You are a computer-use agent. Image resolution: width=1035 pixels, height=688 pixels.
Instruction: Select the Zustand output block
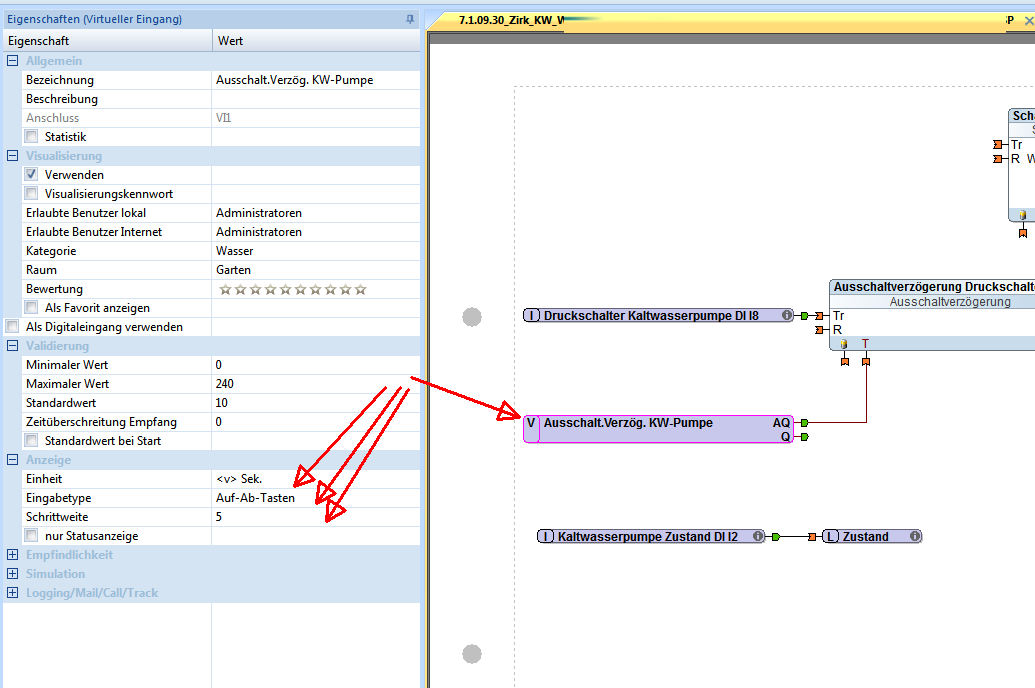[872, 536]
